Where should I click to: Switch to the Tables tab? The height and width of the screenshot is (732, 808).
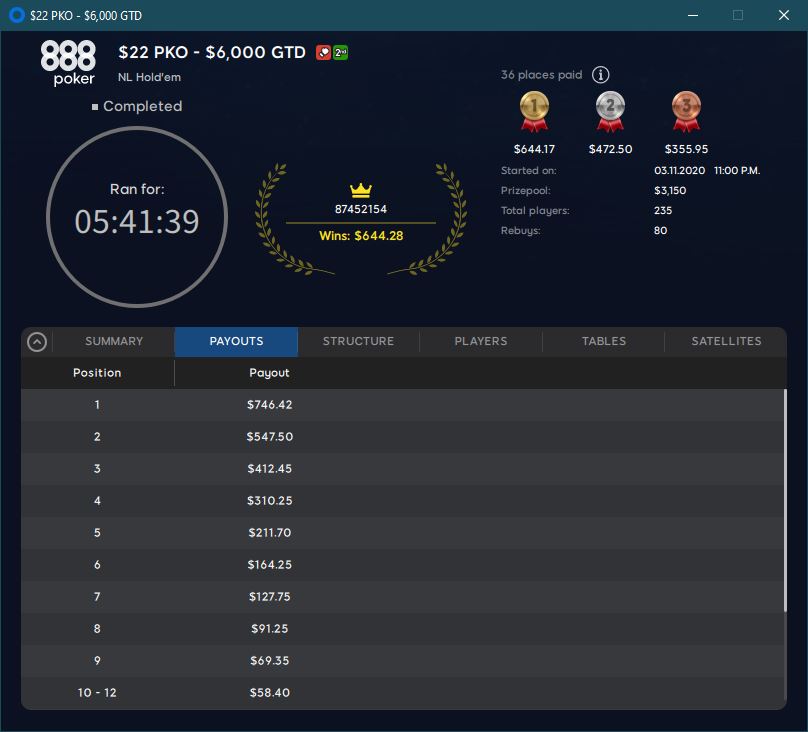click(604, 341)
